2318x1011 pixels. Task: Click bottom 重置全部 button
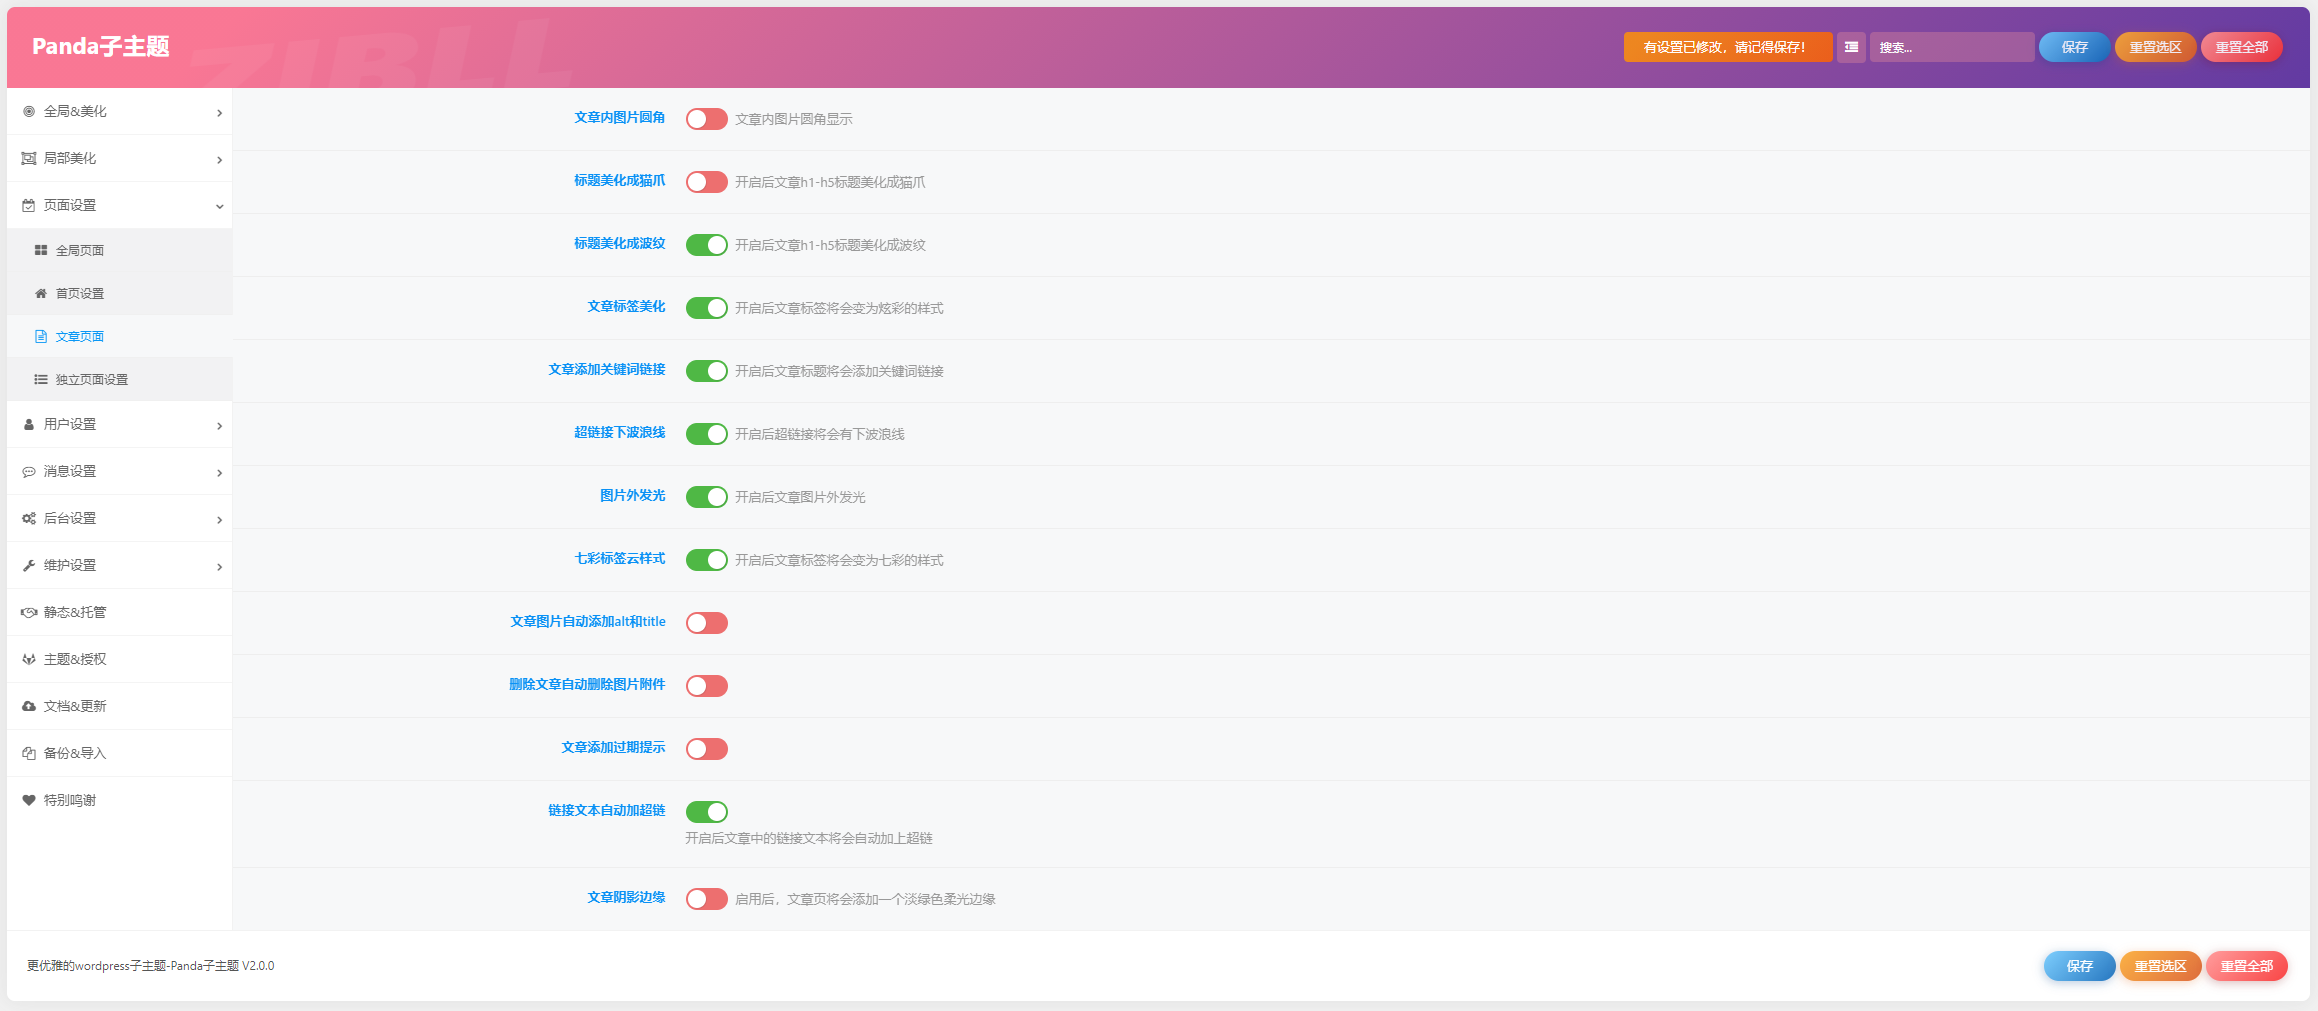click(x=2246, y=966)
